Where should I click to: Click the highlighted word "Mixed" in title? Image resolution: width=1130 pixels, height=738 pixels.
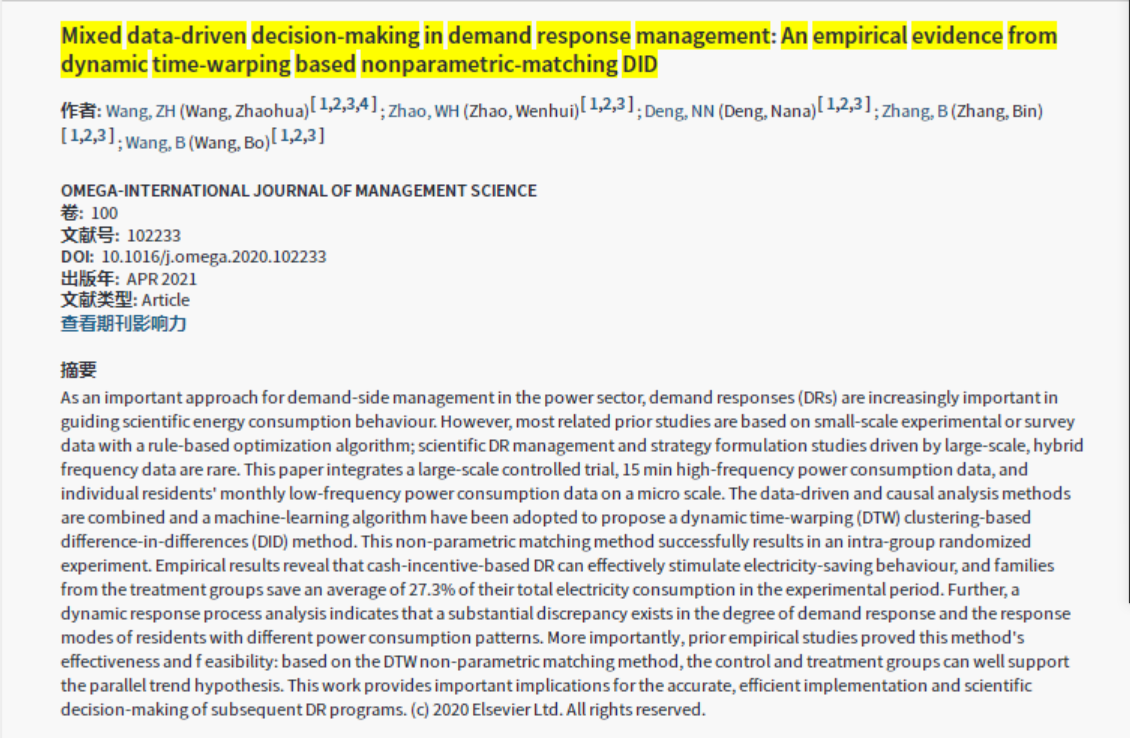point(91,37)
